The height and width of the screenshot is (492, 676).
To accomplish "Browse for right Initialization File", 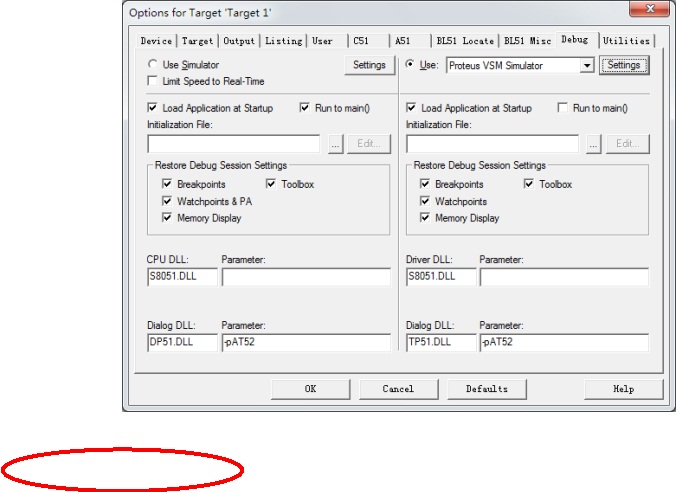I will tap(594, 144).
